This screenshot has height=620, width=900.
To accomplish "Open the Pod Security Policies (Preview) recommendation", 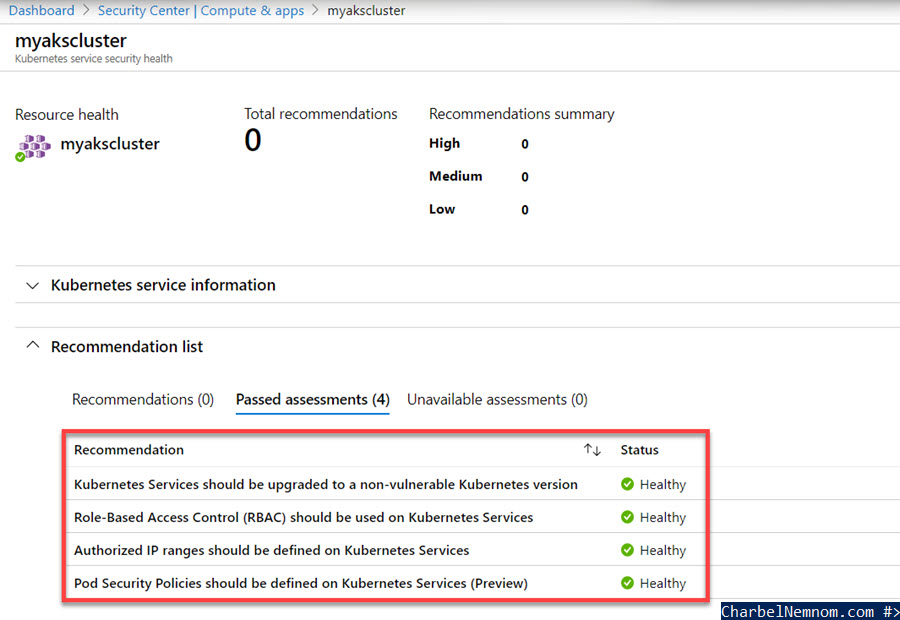I will coord(301,583).
